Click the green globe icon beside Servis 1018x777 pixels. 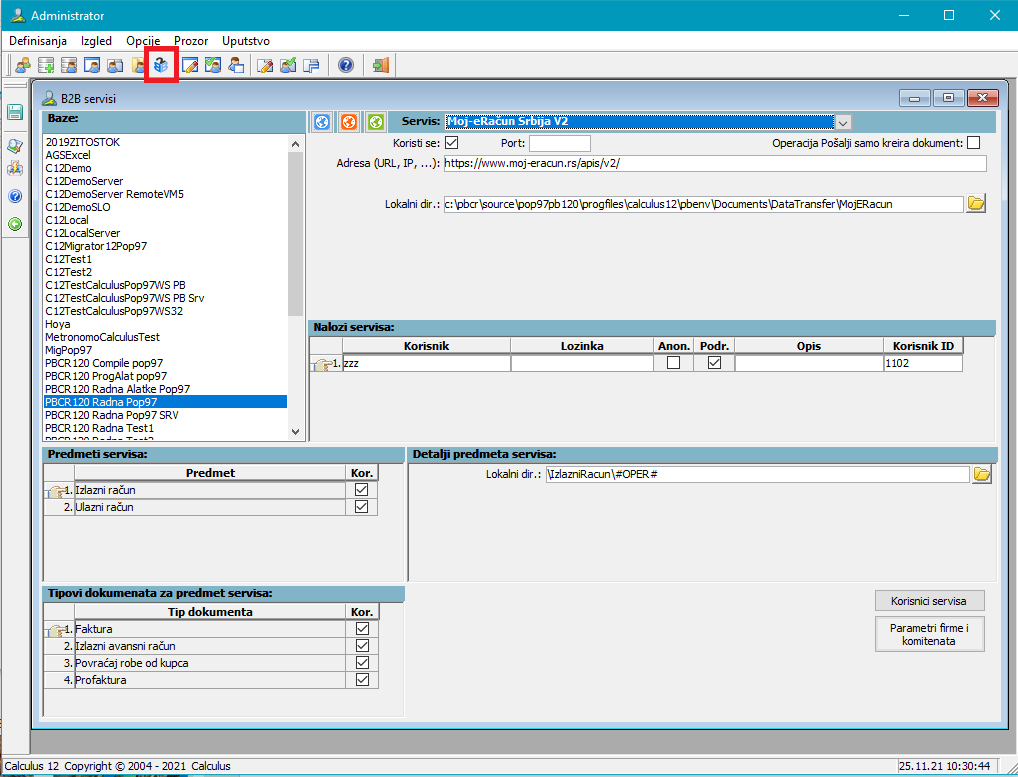pos(375,122)
